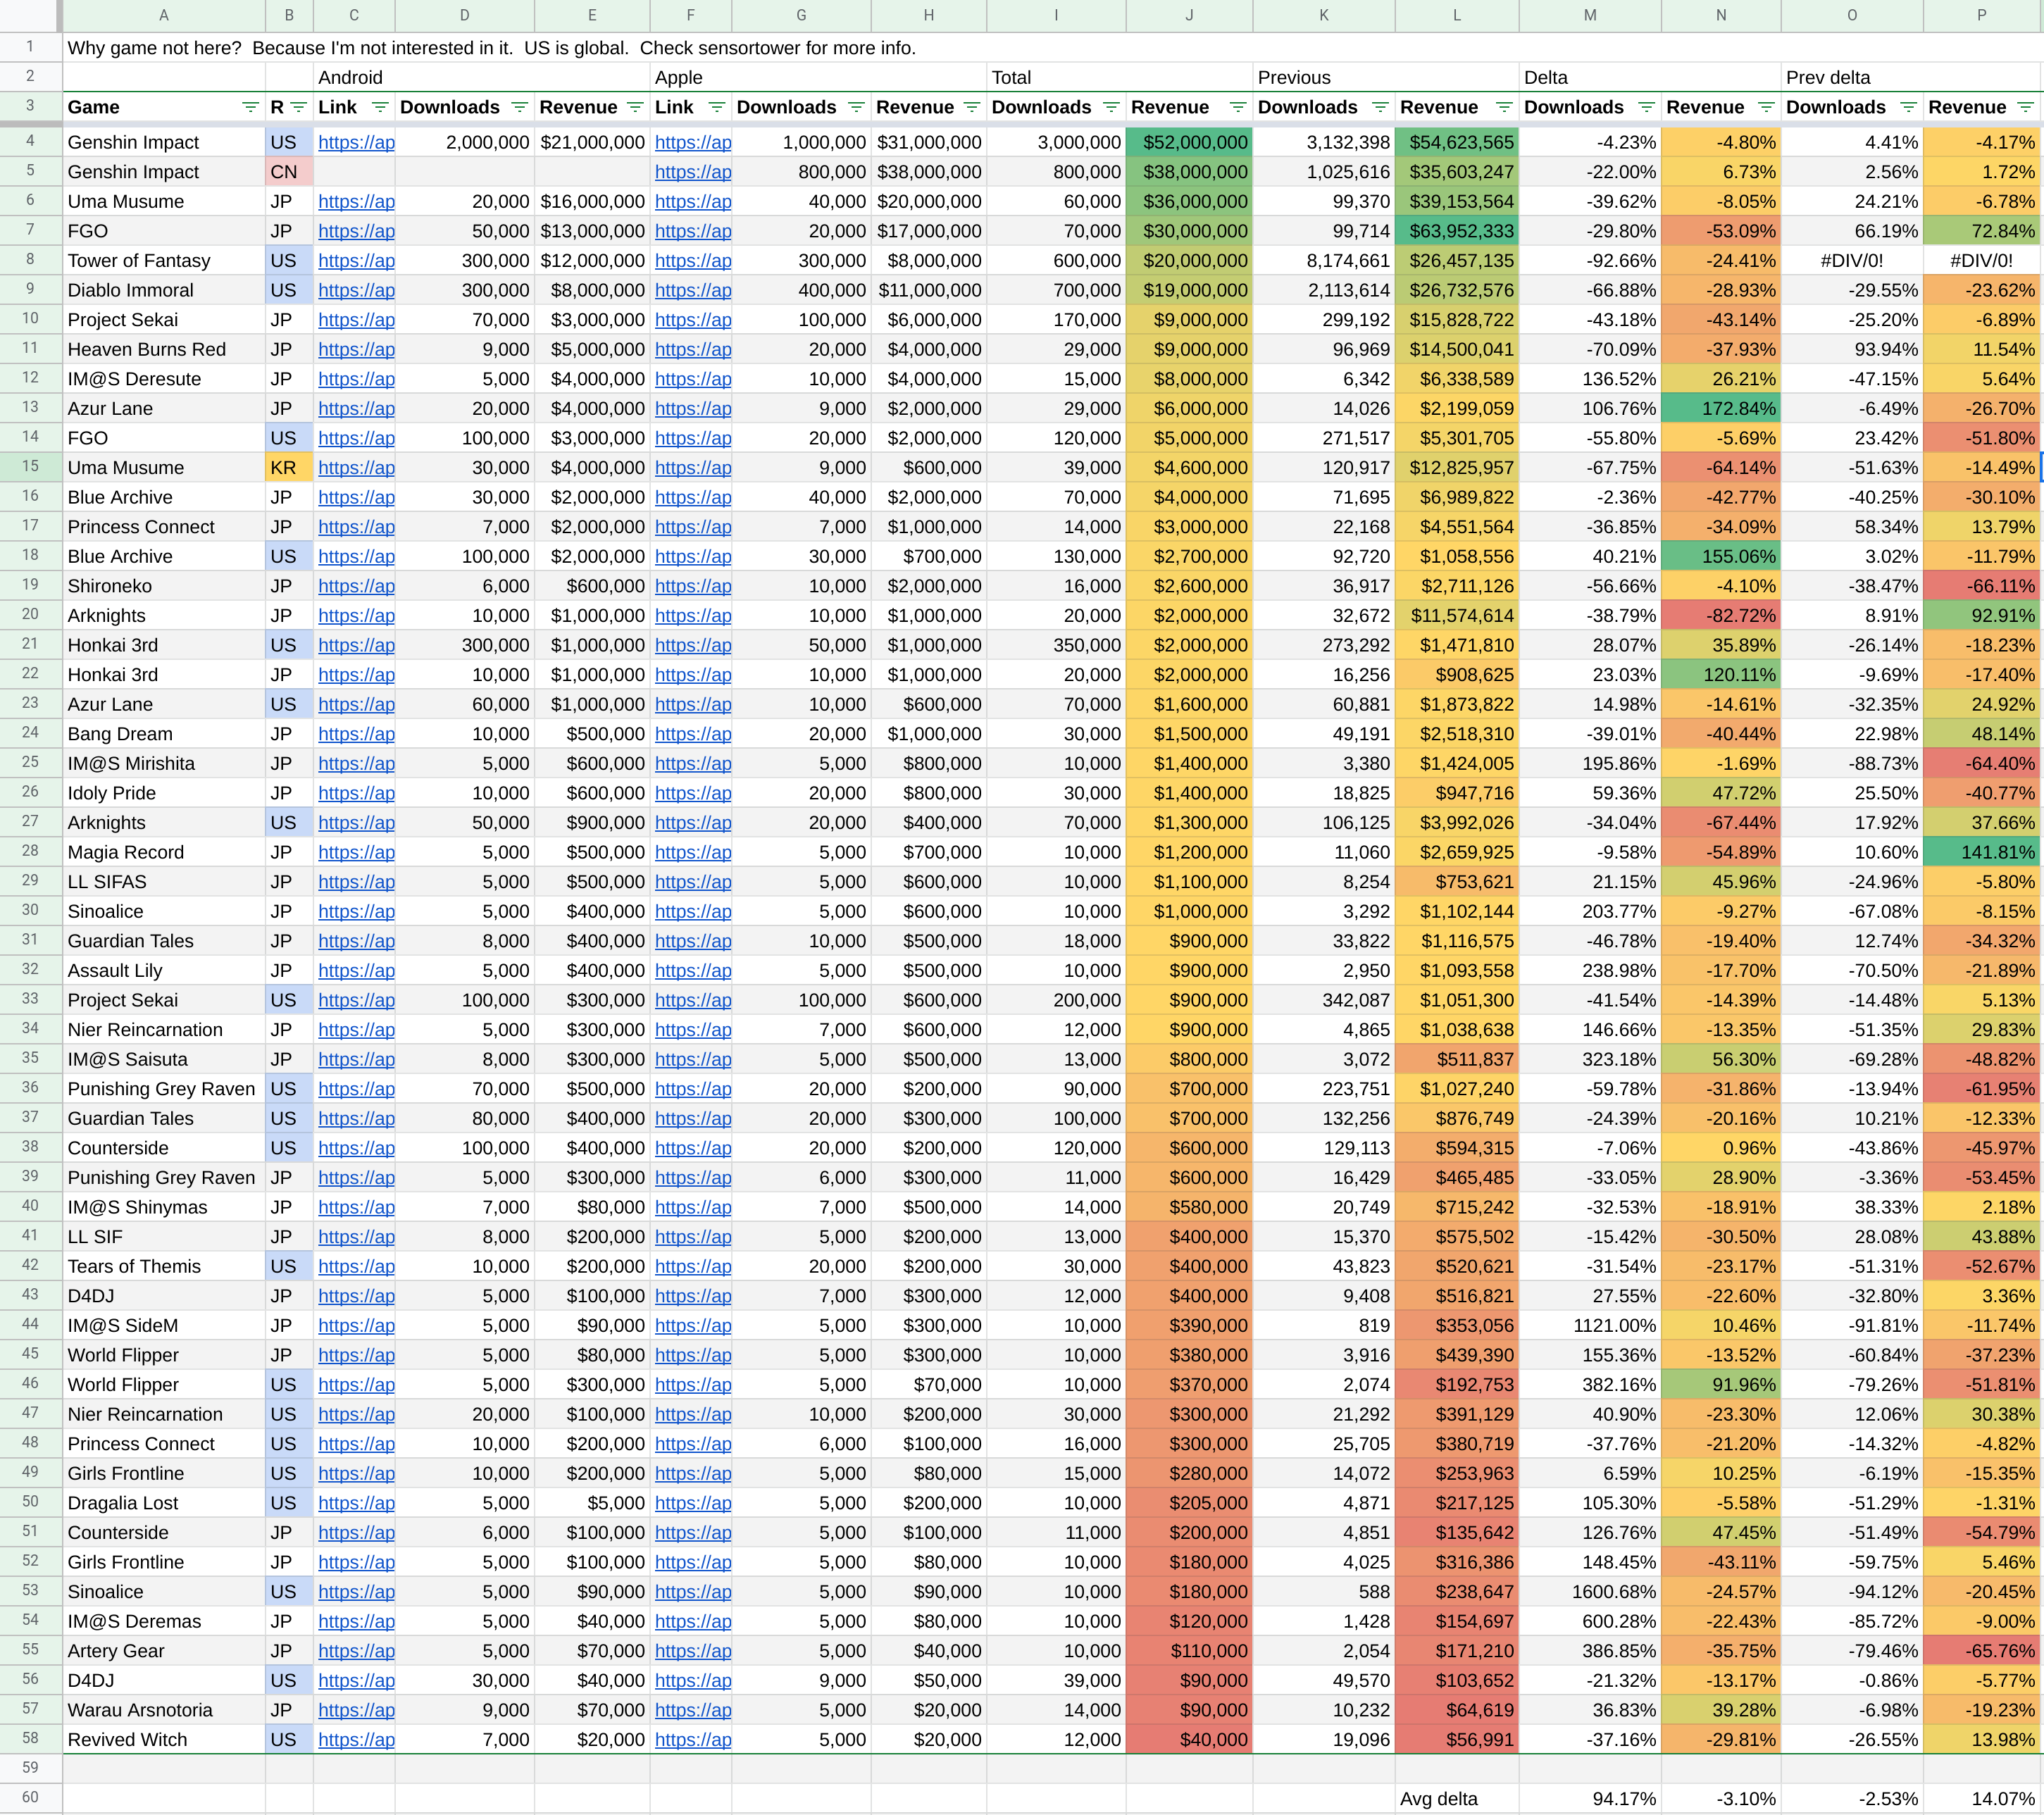The height and width of the screenshot is (1815, 2044).
Task: Open Genshin Impact US Android link
Action: [356, 142]
